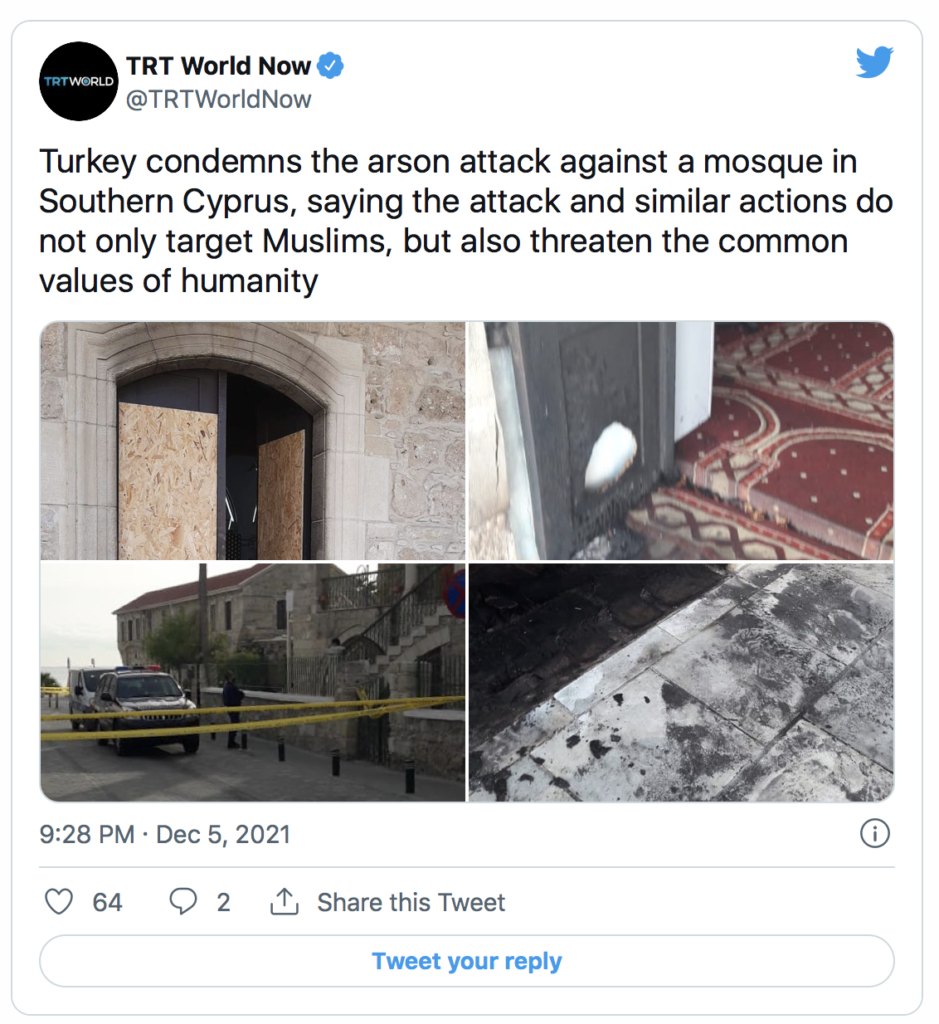Screen dimensions: 939x1024
Task: Click the tweet text about arson attack
Action: tap(466, 221)
